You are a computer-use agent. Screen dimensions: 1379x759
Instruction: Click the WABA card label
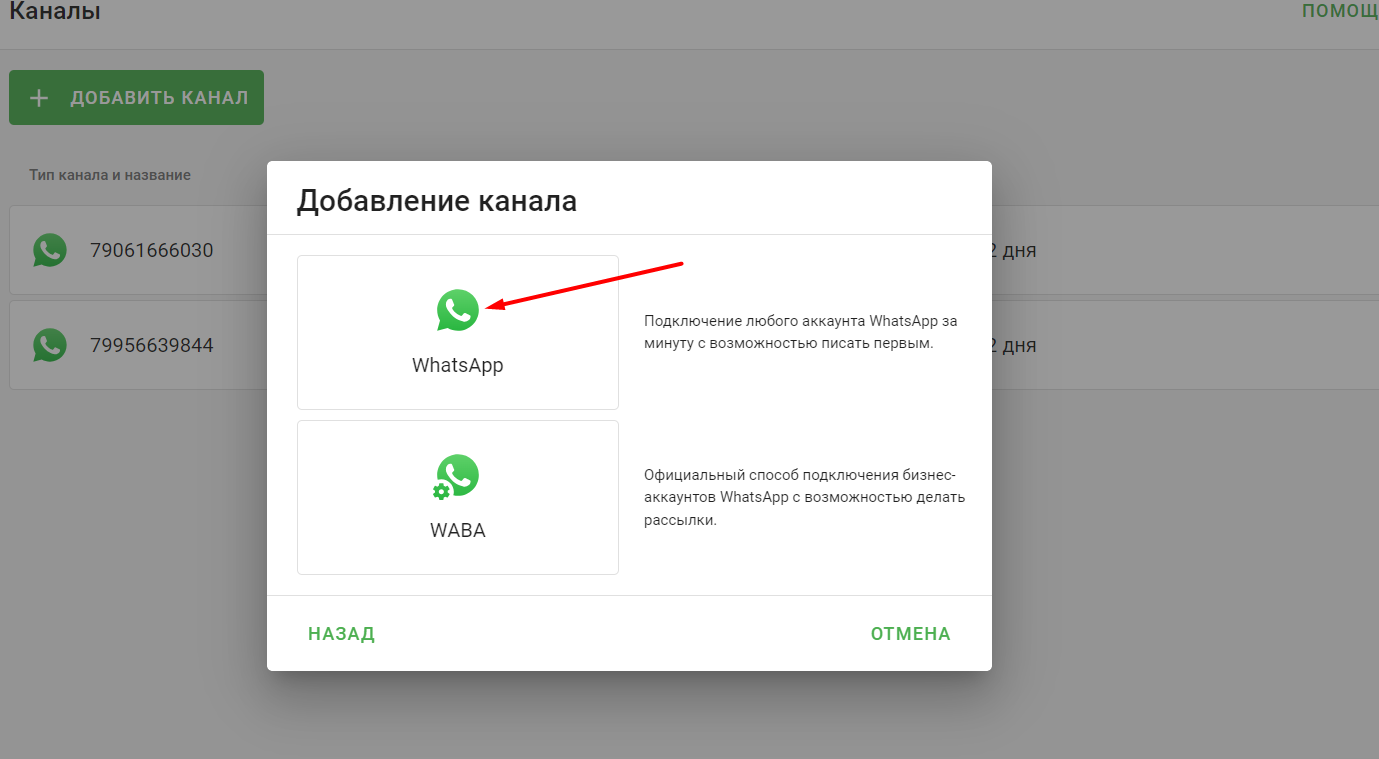[x=458, y=531]
